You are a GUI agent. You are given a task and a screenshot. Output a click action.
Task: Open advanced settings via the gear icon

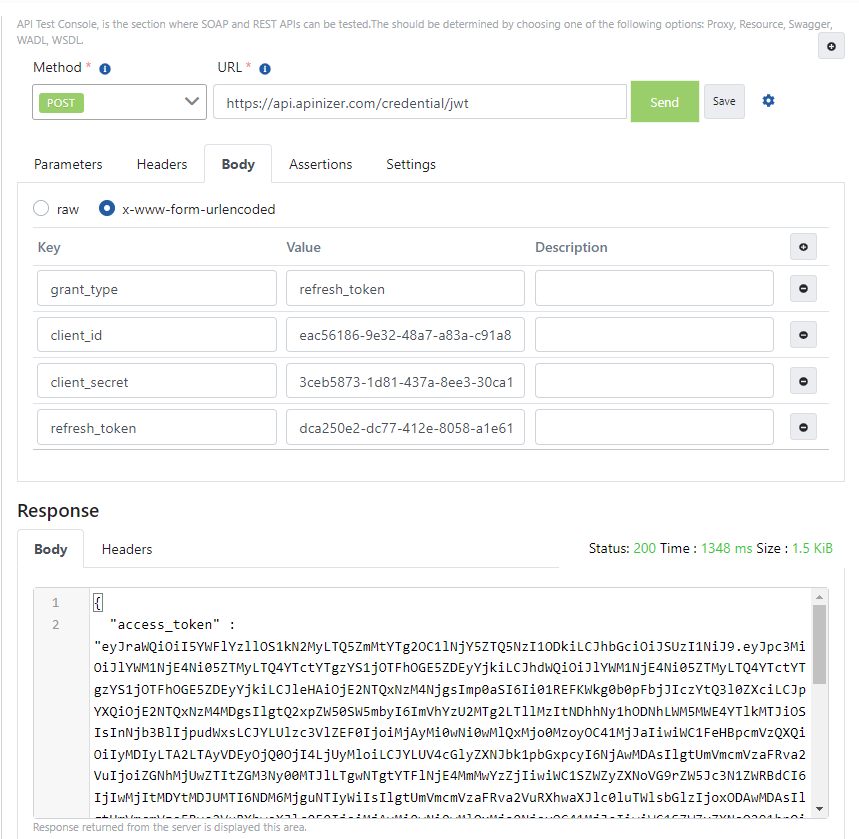[x=767, y=101]
